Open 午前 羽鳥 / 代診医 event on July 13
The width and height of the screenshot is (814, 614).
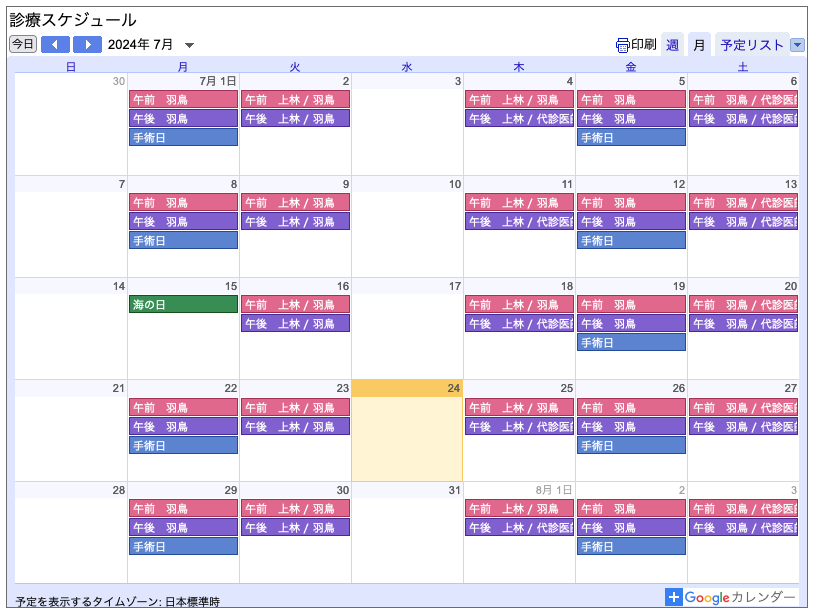coord(743,202)
